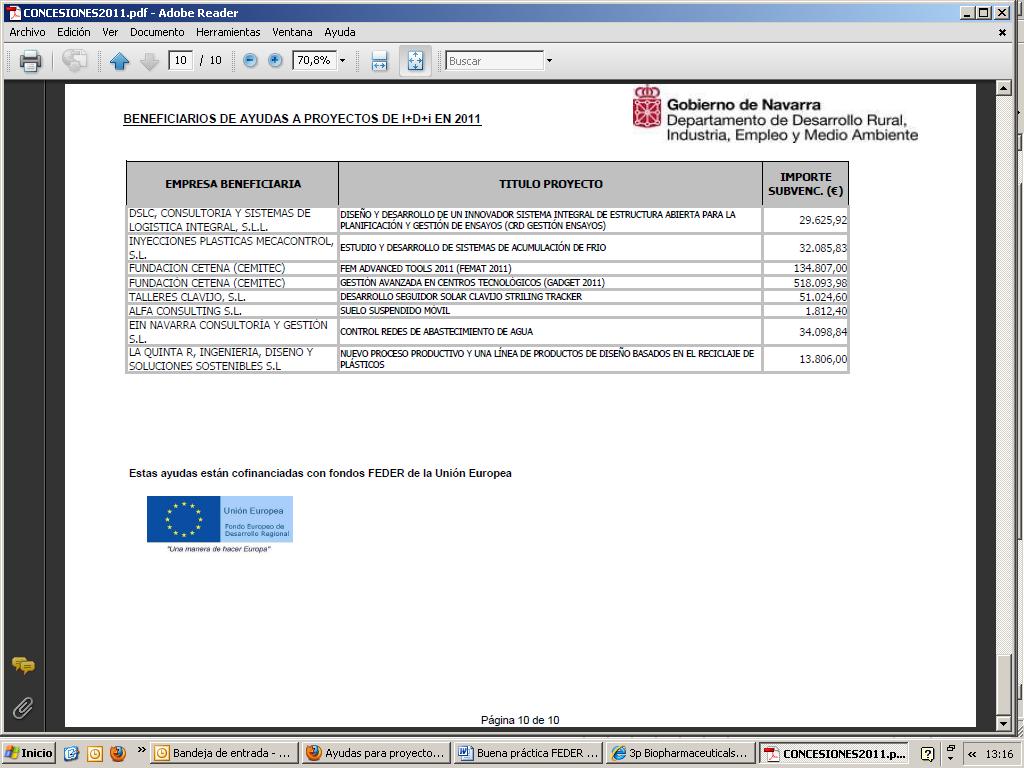
Task: Click the scrollbar up arrow
Action: pos(1004,88)
